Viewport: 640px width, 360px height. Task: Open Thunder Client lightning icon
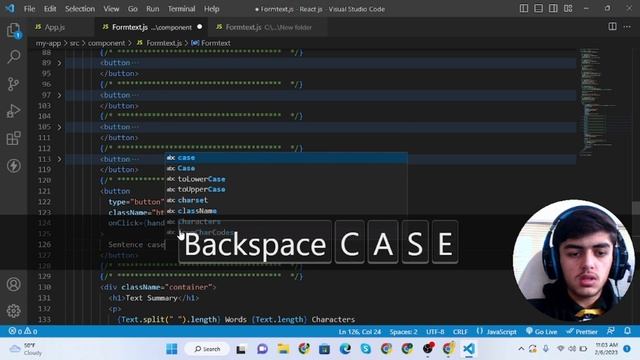coord(13,166)
